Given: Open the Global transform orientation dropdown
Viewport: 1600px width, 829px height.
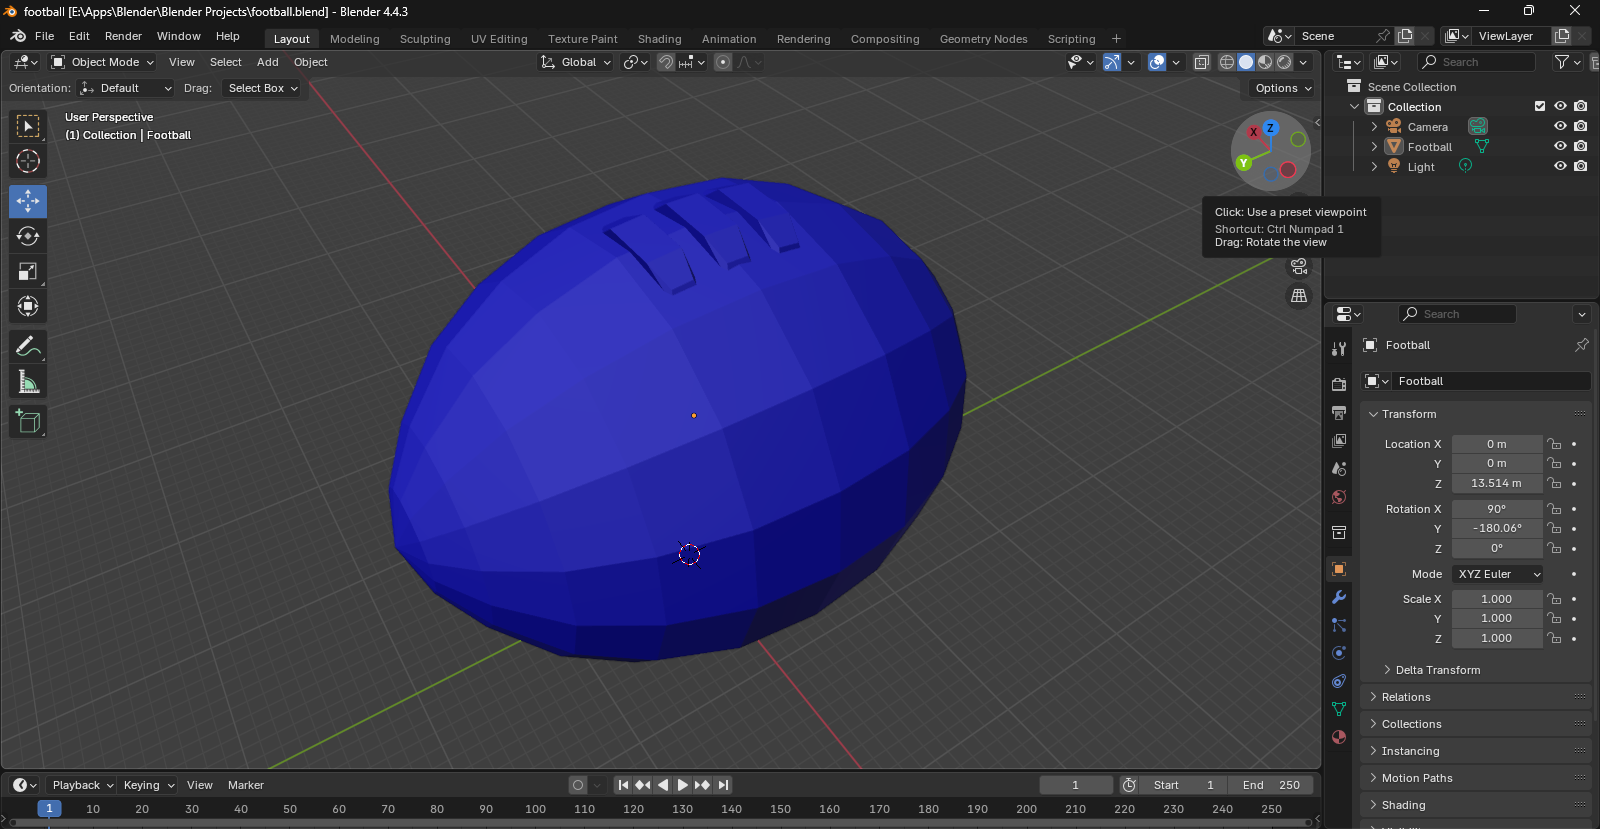Looking at the screenshot, I should 576,62.
